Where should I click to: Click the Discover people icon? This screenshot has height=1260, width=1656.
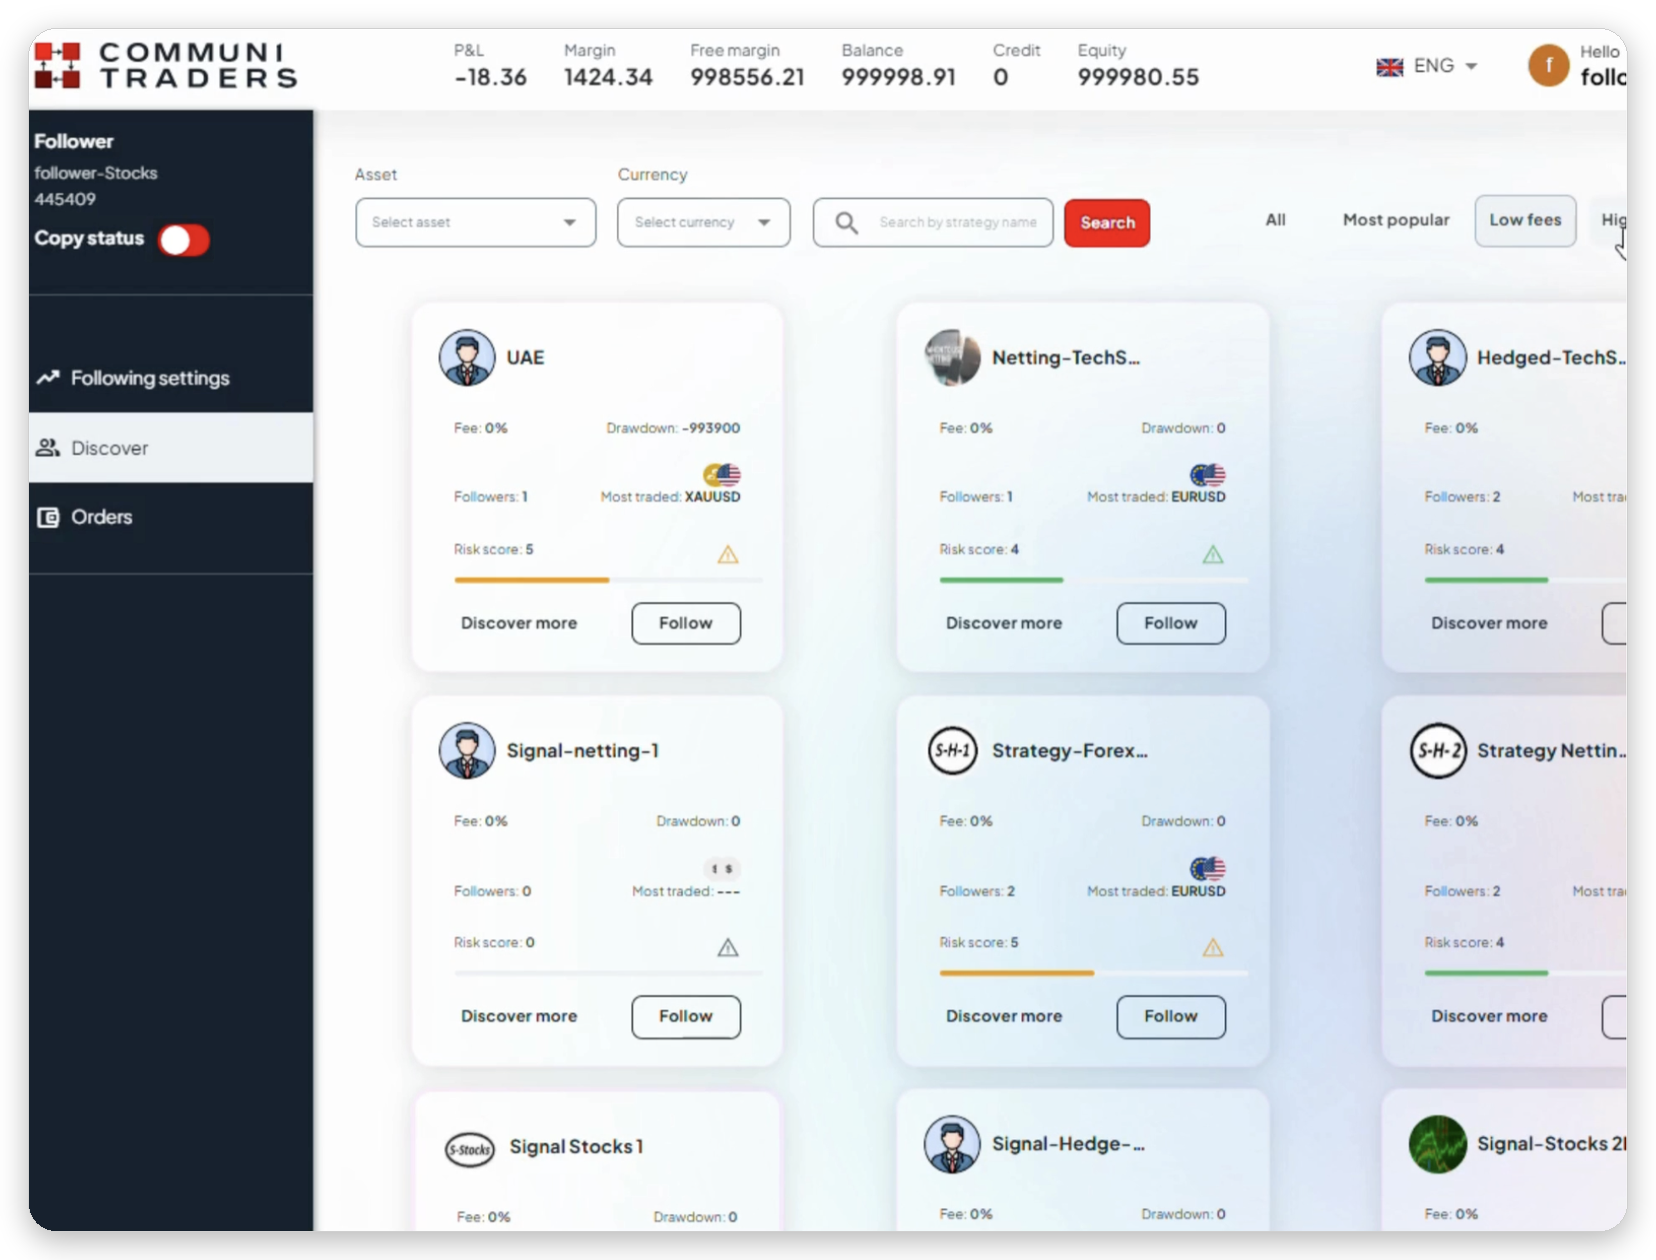(48, 448)
